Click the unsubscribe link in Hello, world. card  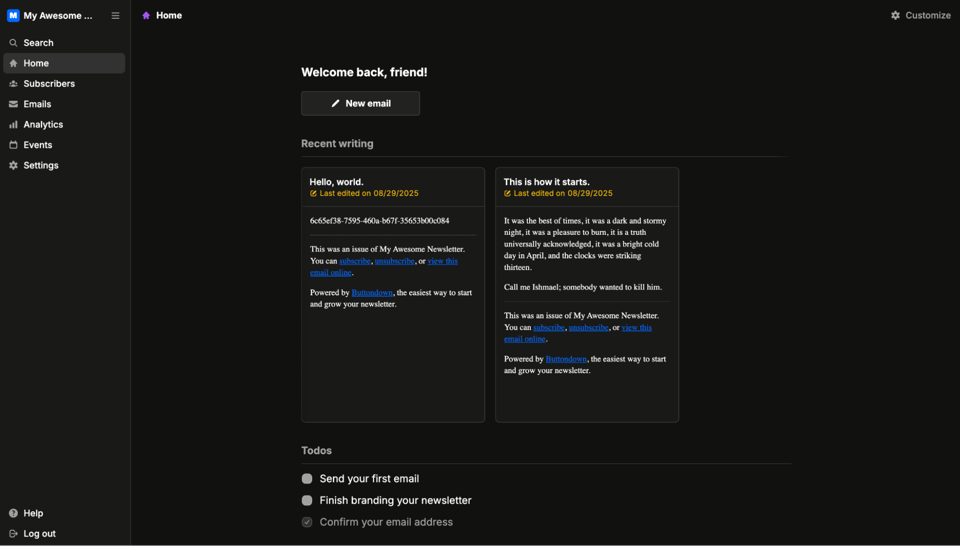(x=394, y=261)
